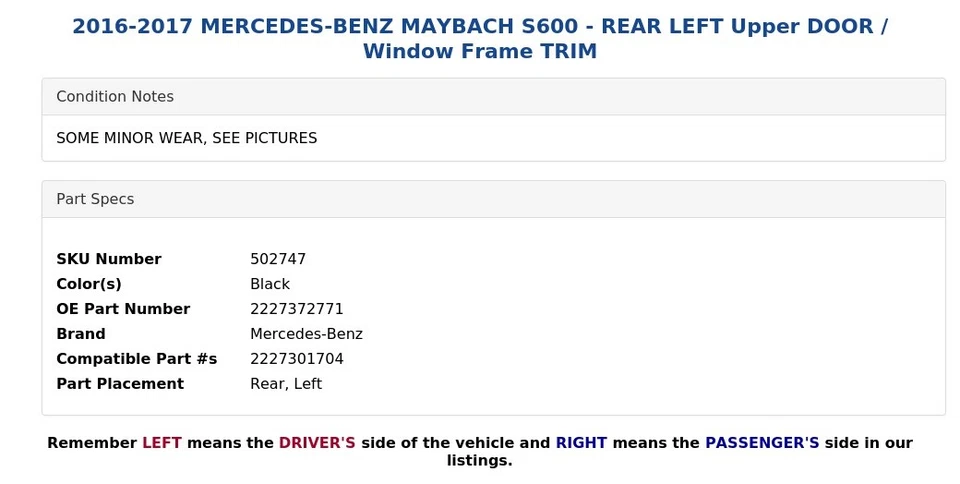Click the blue PASSENGER'S word
The image size is (960, 484).
point(762,443)
